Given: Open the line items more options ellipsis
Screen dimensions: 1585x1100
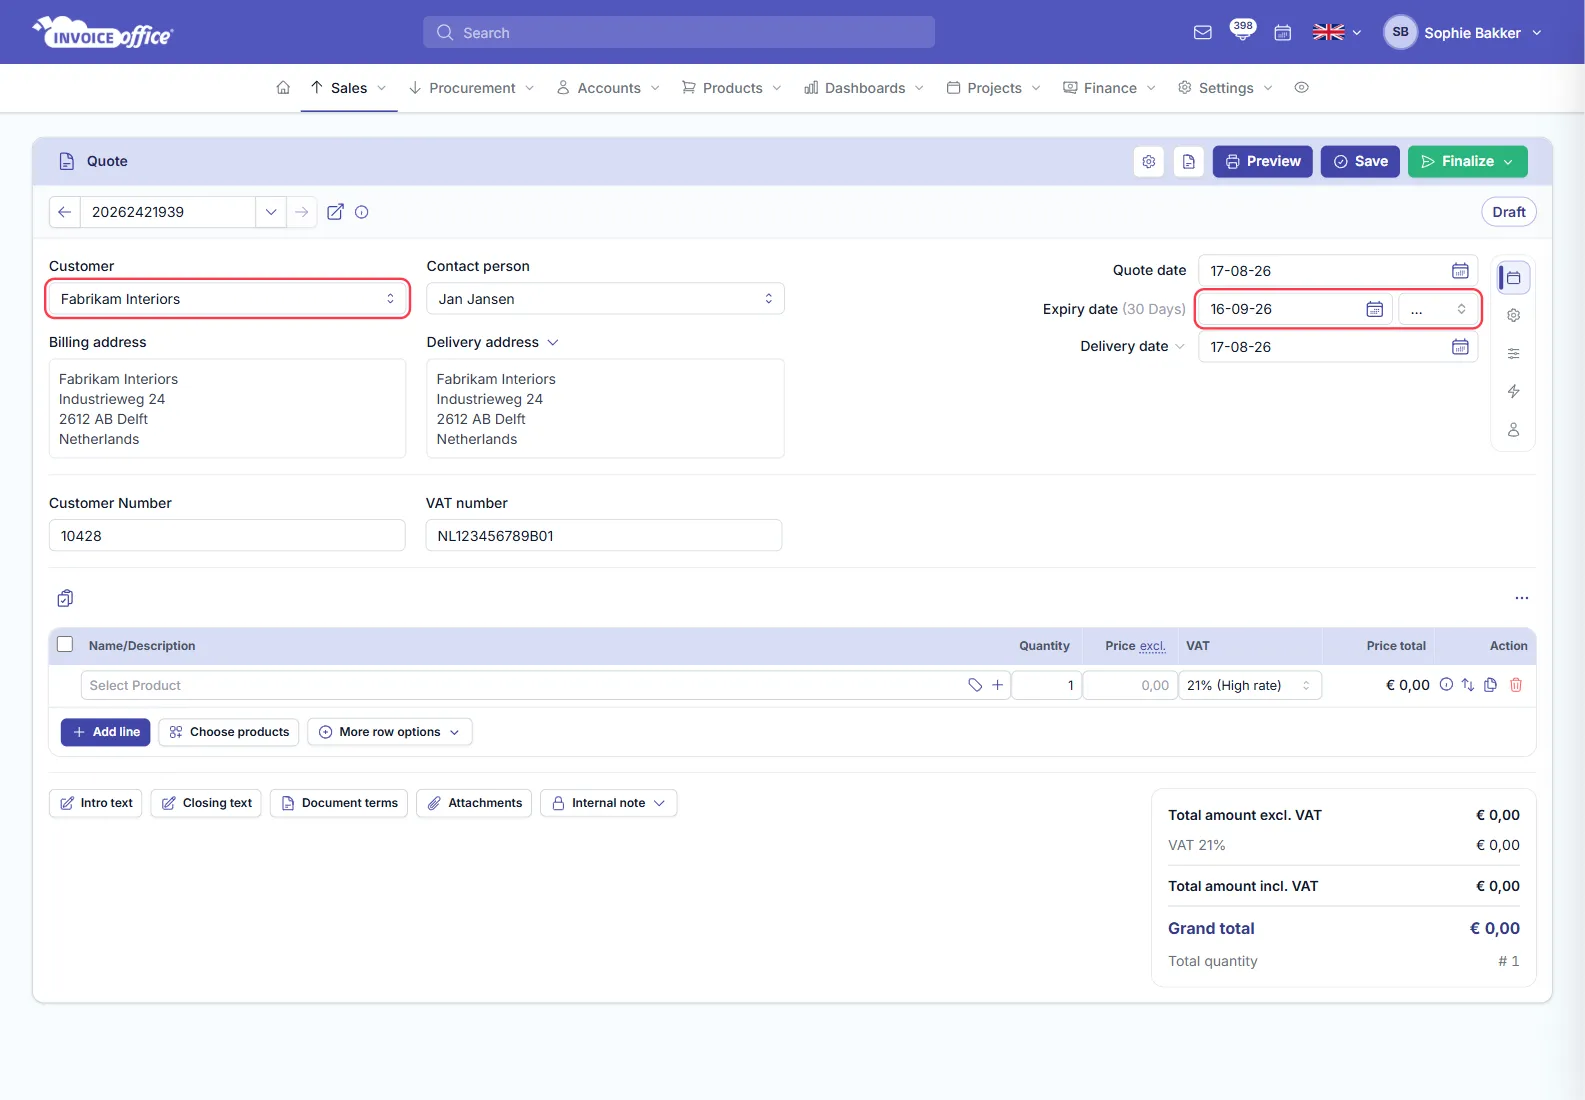Looking at the screenshot, I should [x=1521, y=598].
